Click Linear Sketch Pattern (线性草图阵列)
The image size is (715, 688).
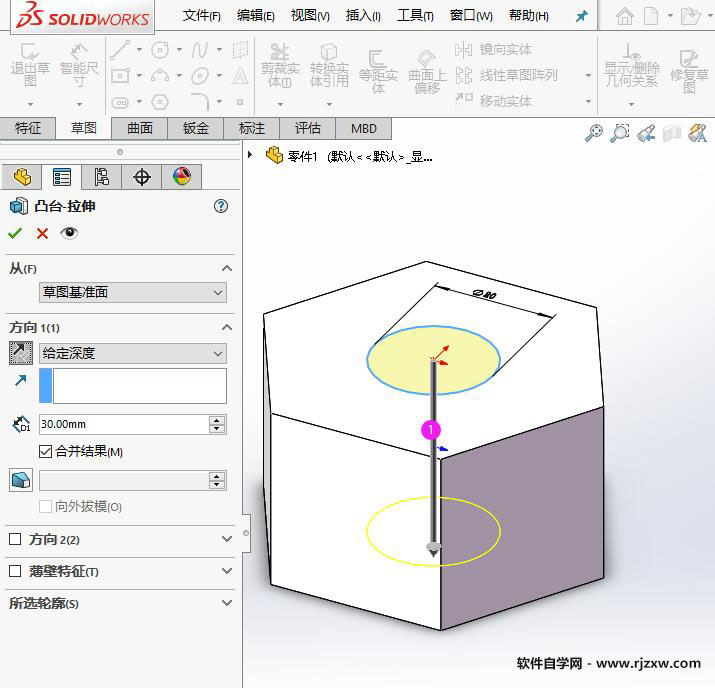pos(506,75)
